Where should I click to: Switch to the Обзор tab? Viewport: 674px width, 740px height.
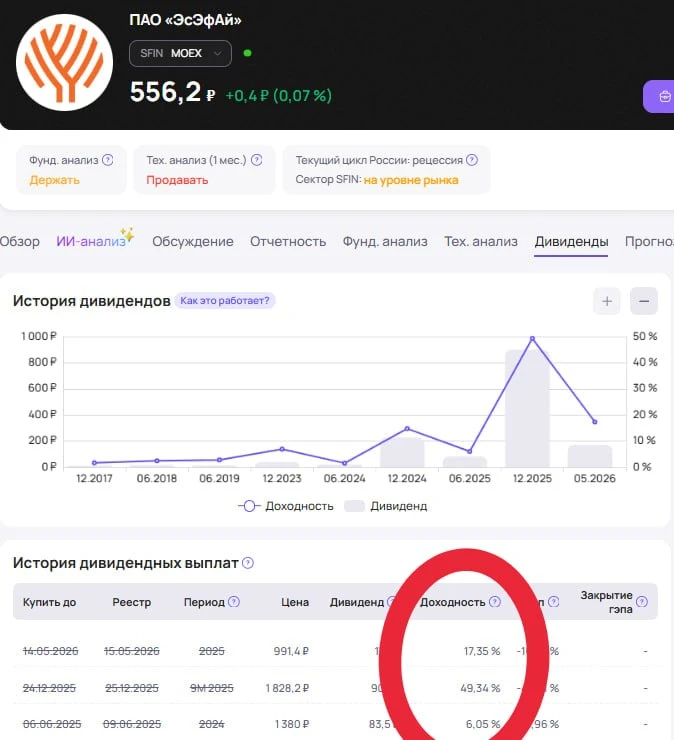pyautogui.click(x=19, y=241)
